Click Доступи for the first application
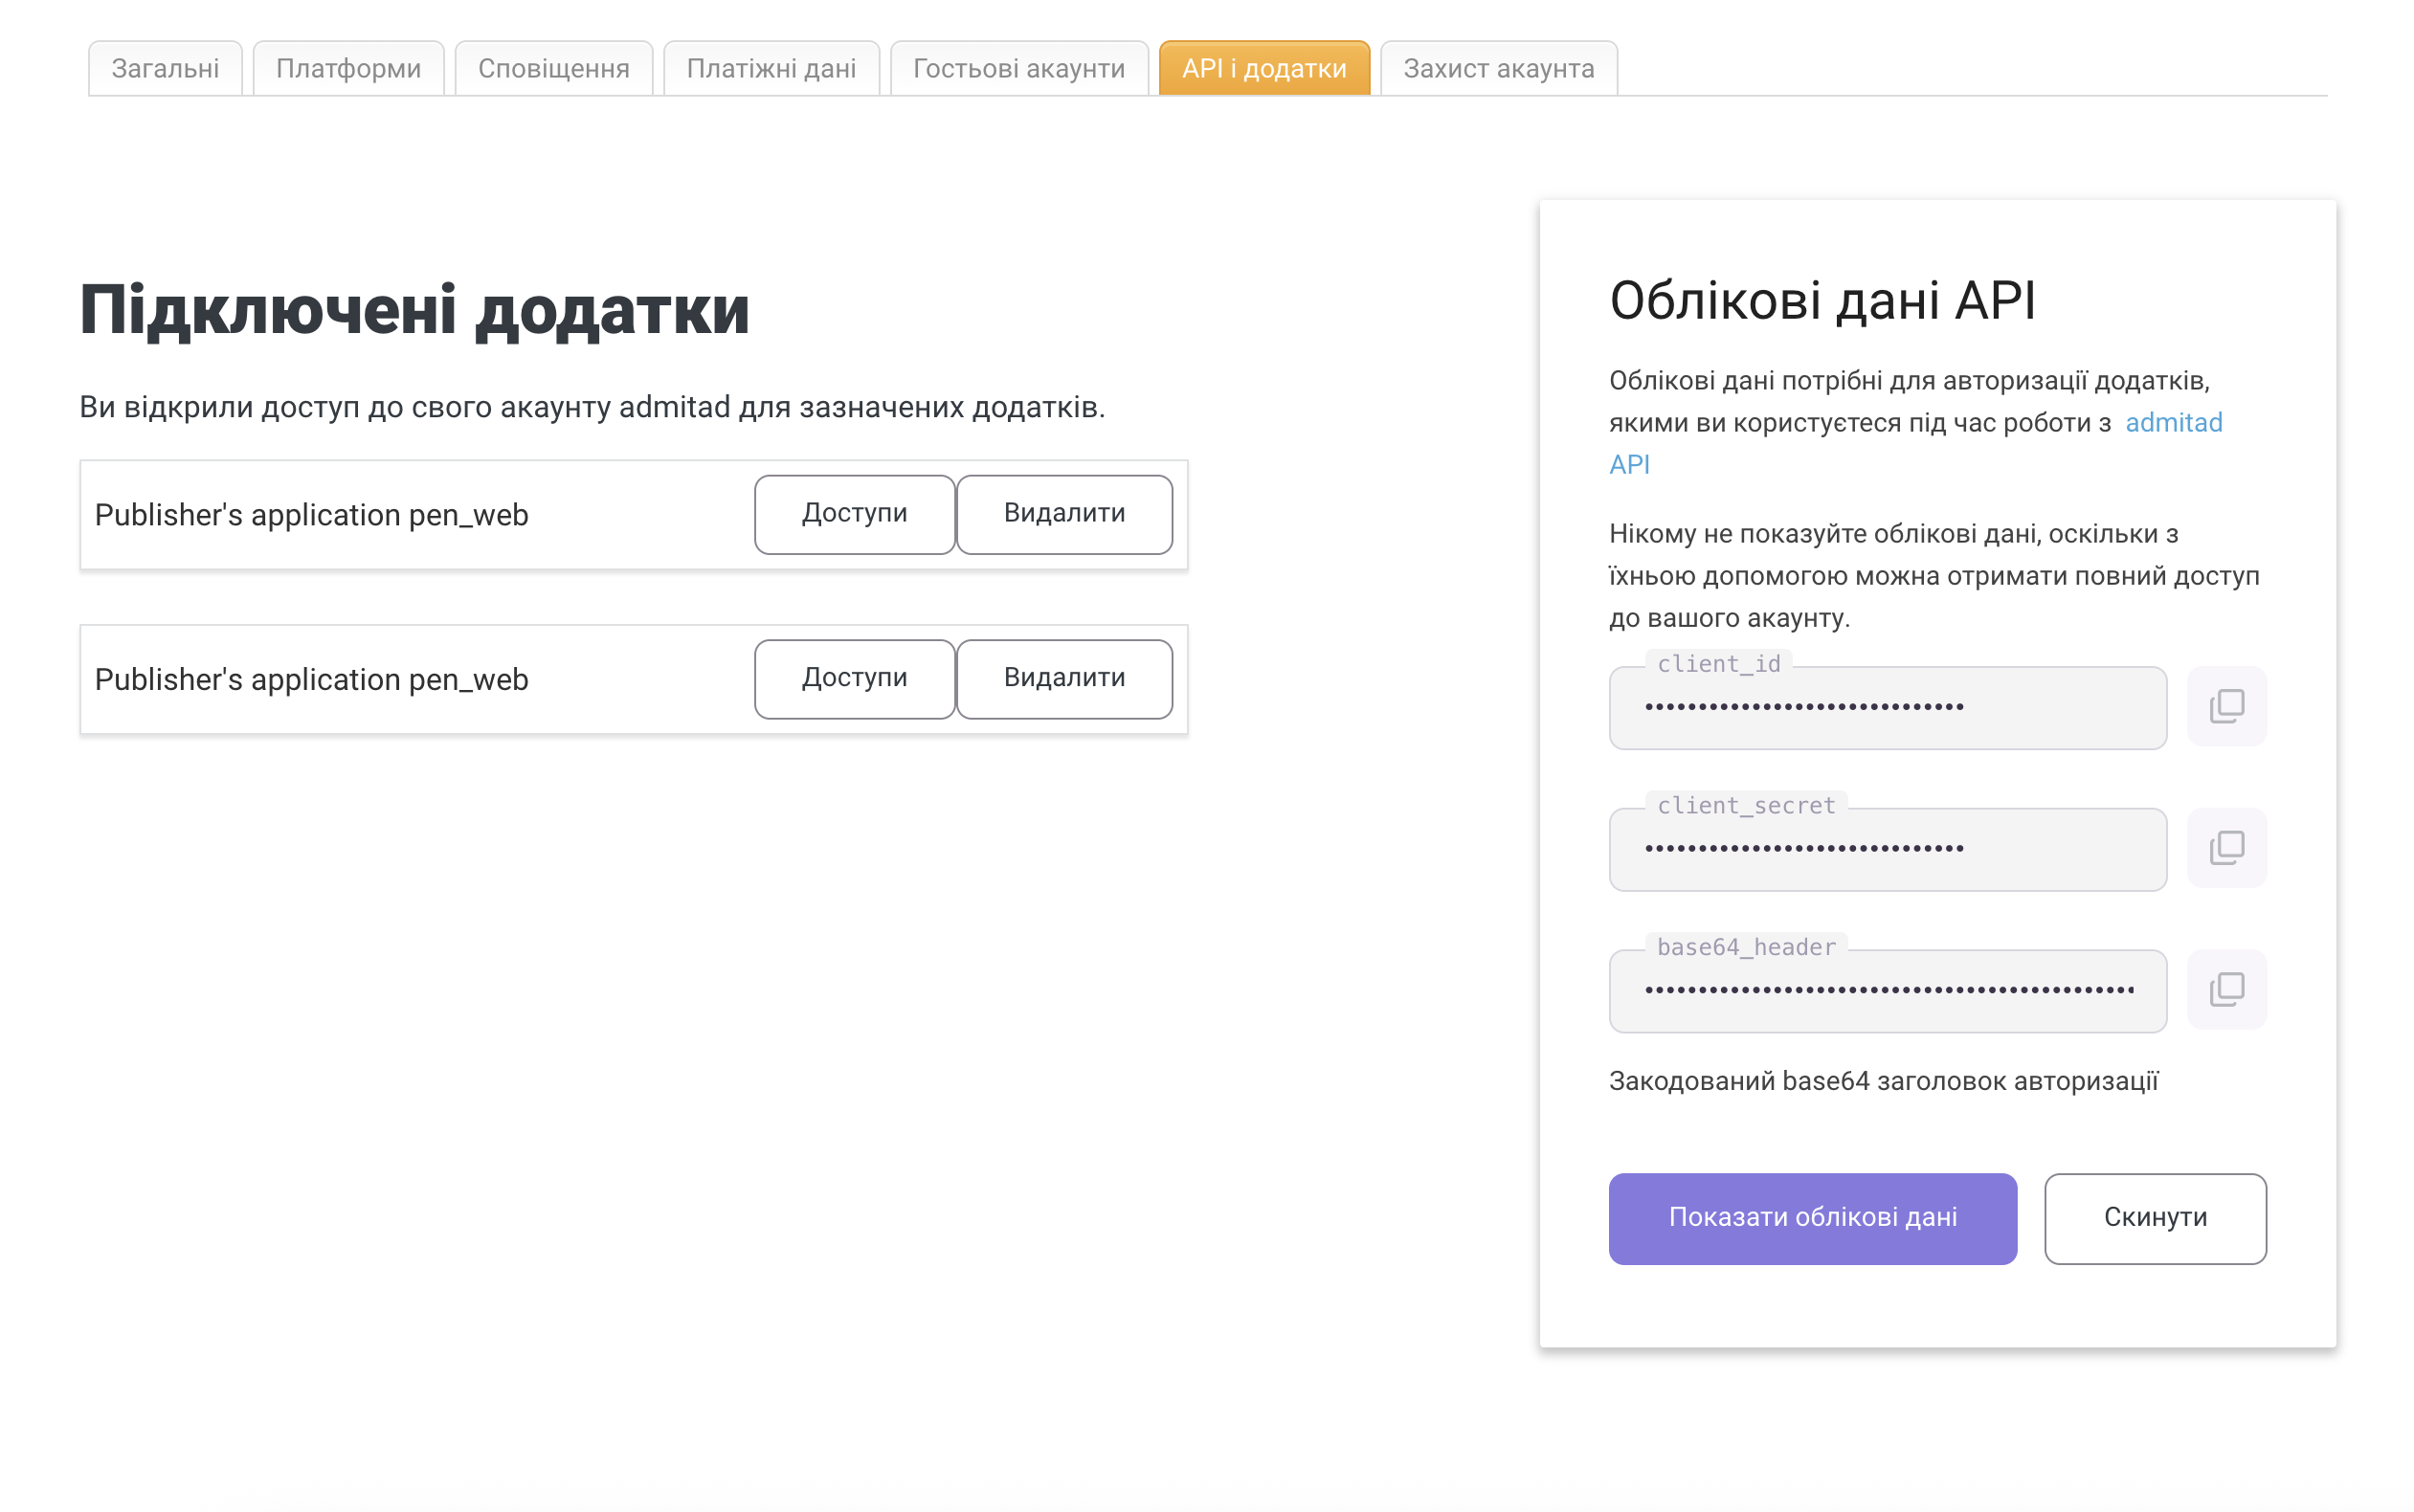The image size is (2414, 1512). [854, 514]
